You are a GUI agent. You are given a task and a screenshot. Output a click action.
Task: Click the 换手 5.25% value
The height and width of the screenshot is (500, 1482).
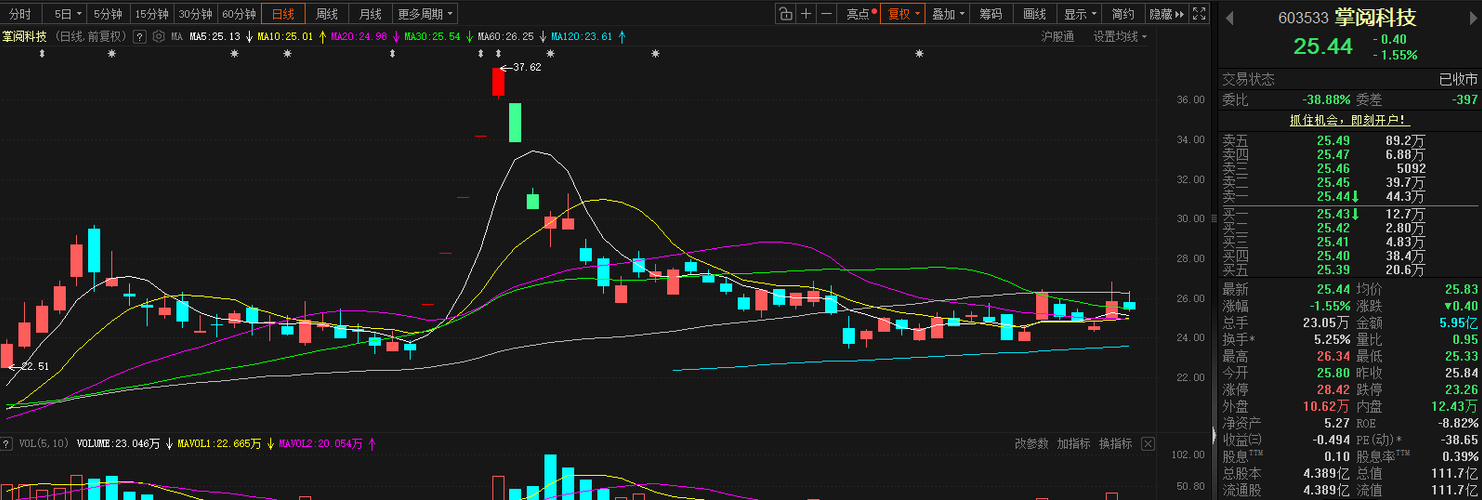coord(1333,340)
